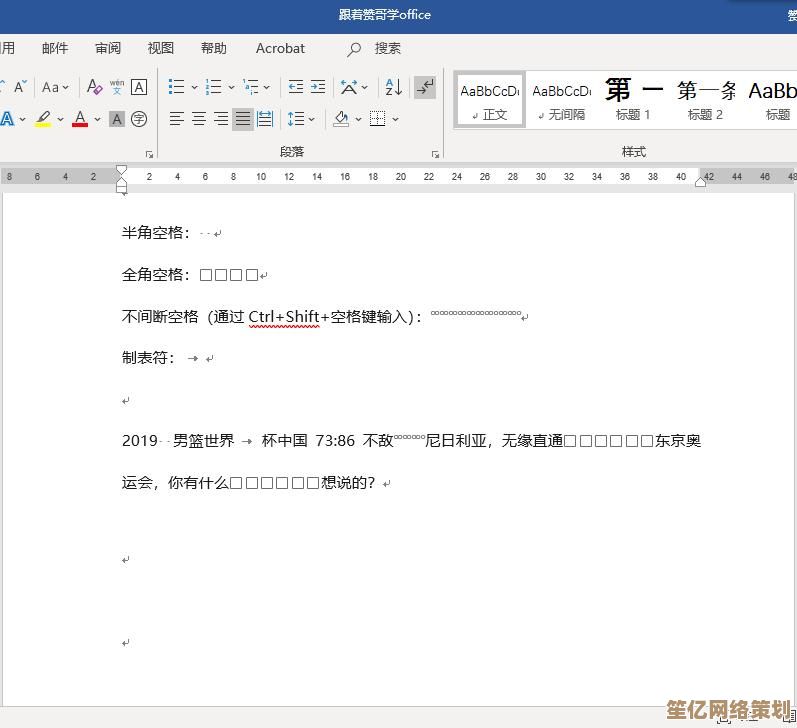Click the Distributed alignment icon

(x=265, y=119)
